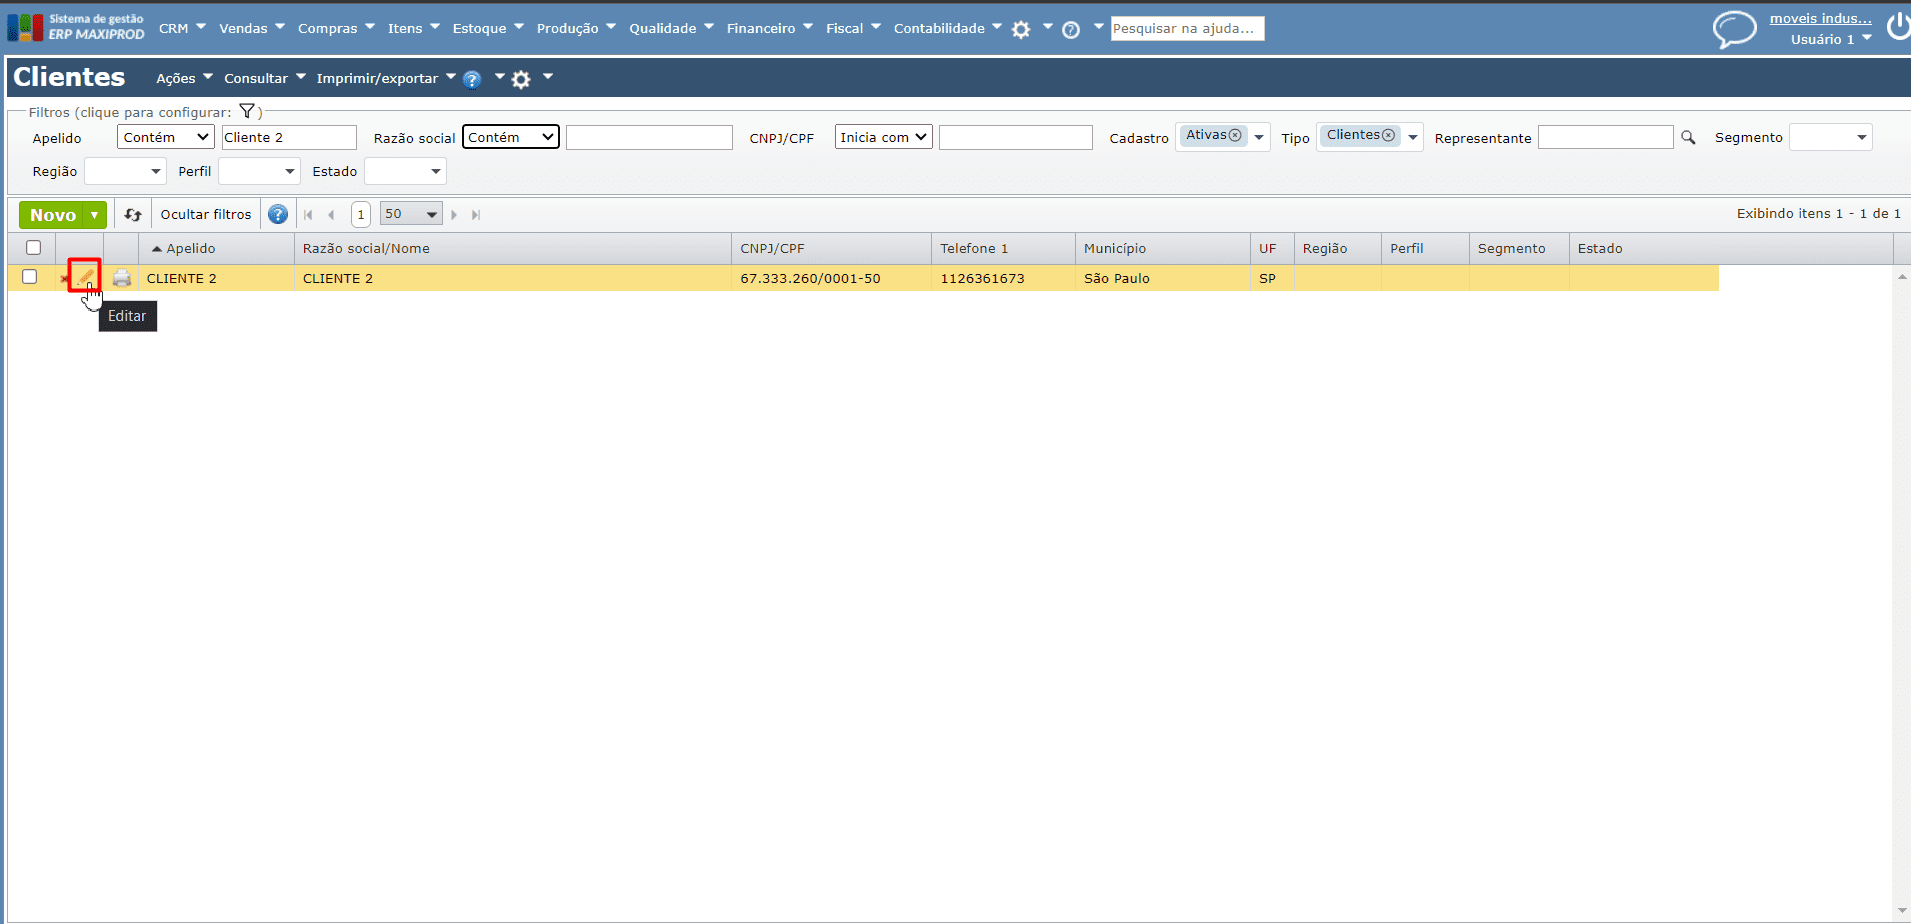Open the Consultar menu
Viewport: 1911px width, 924px height.
coord(264,78)
